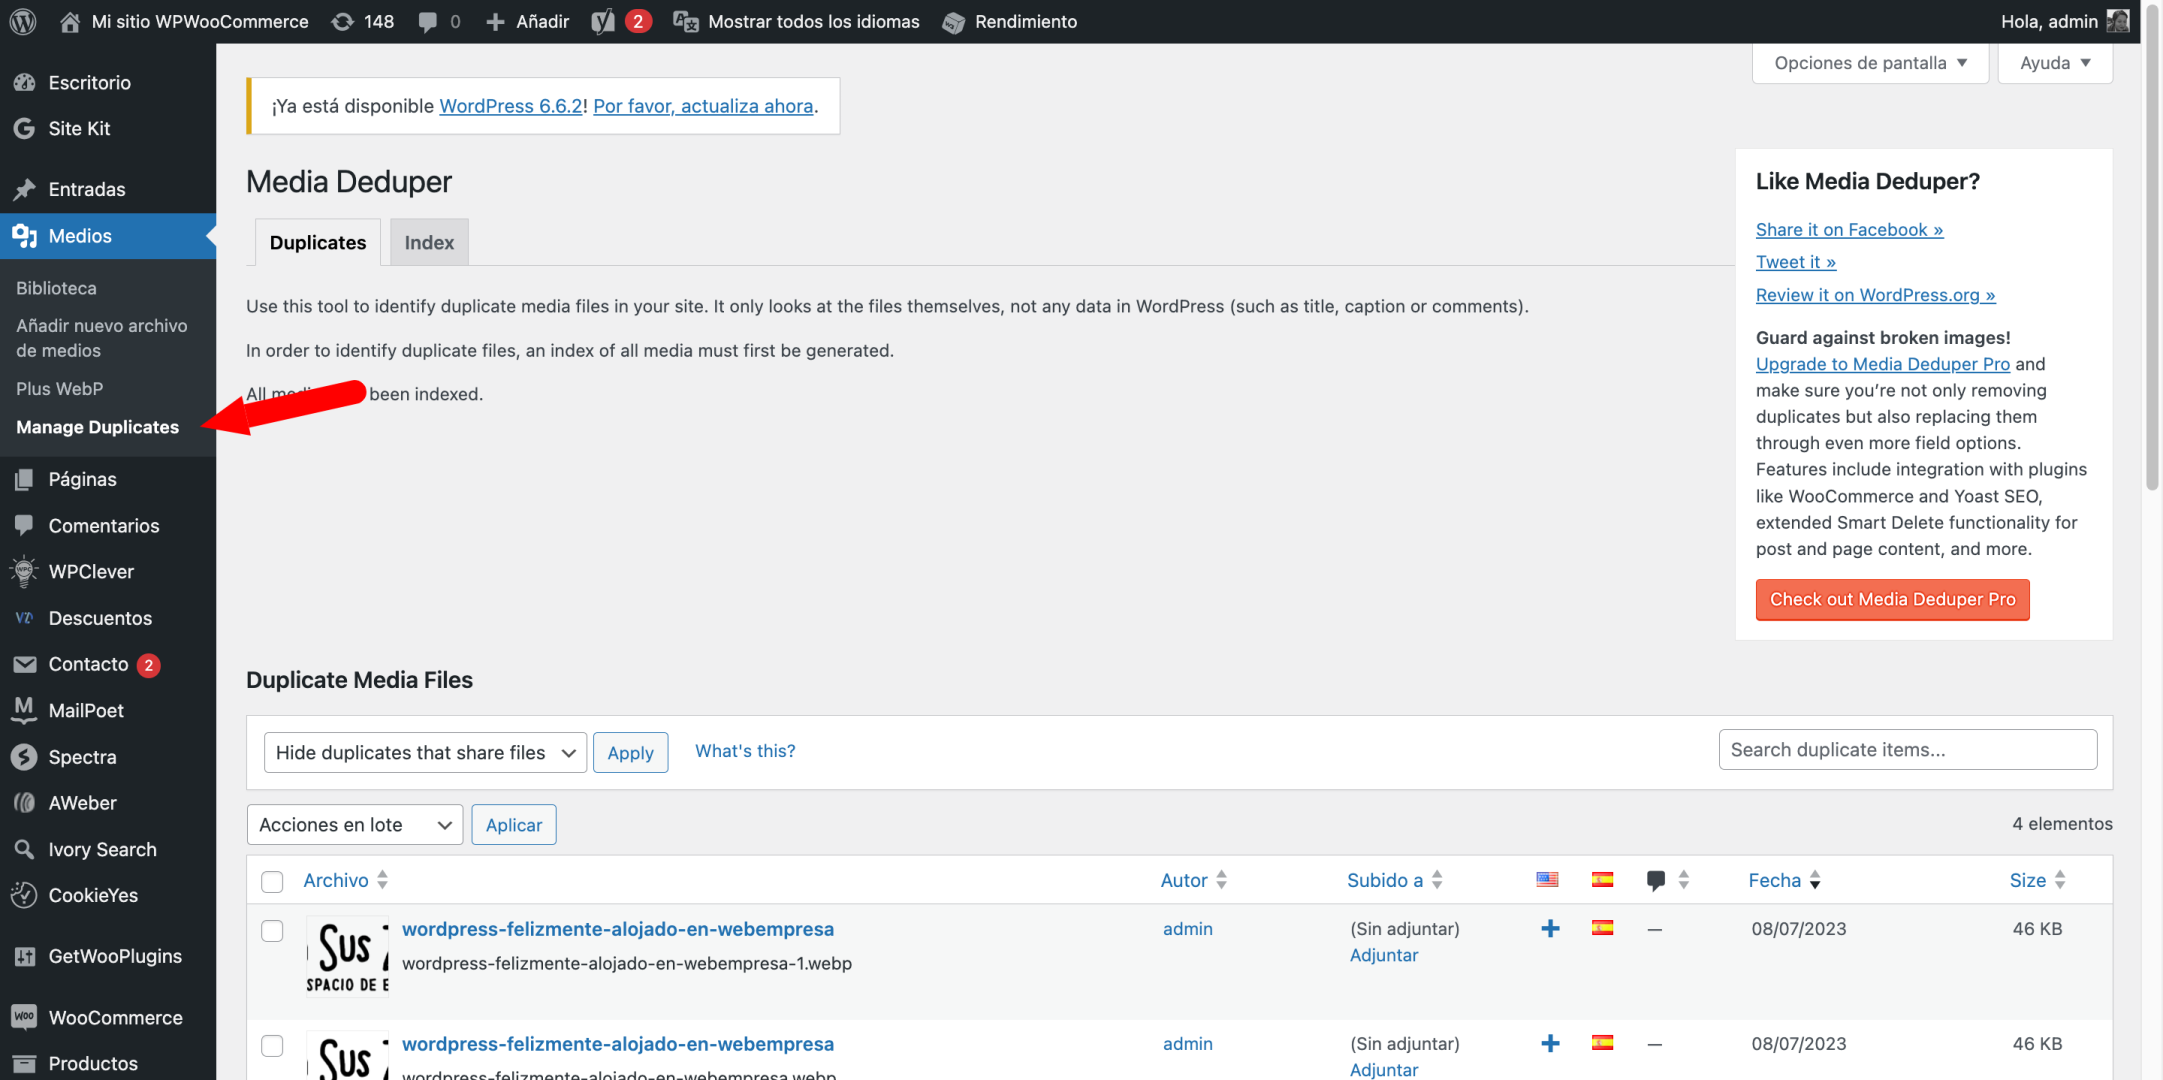The width and height of the screenshot is (2163, 1080).
Task: Click Check out Media Deduper Pro button
Action: click(x=1892, y=600)
